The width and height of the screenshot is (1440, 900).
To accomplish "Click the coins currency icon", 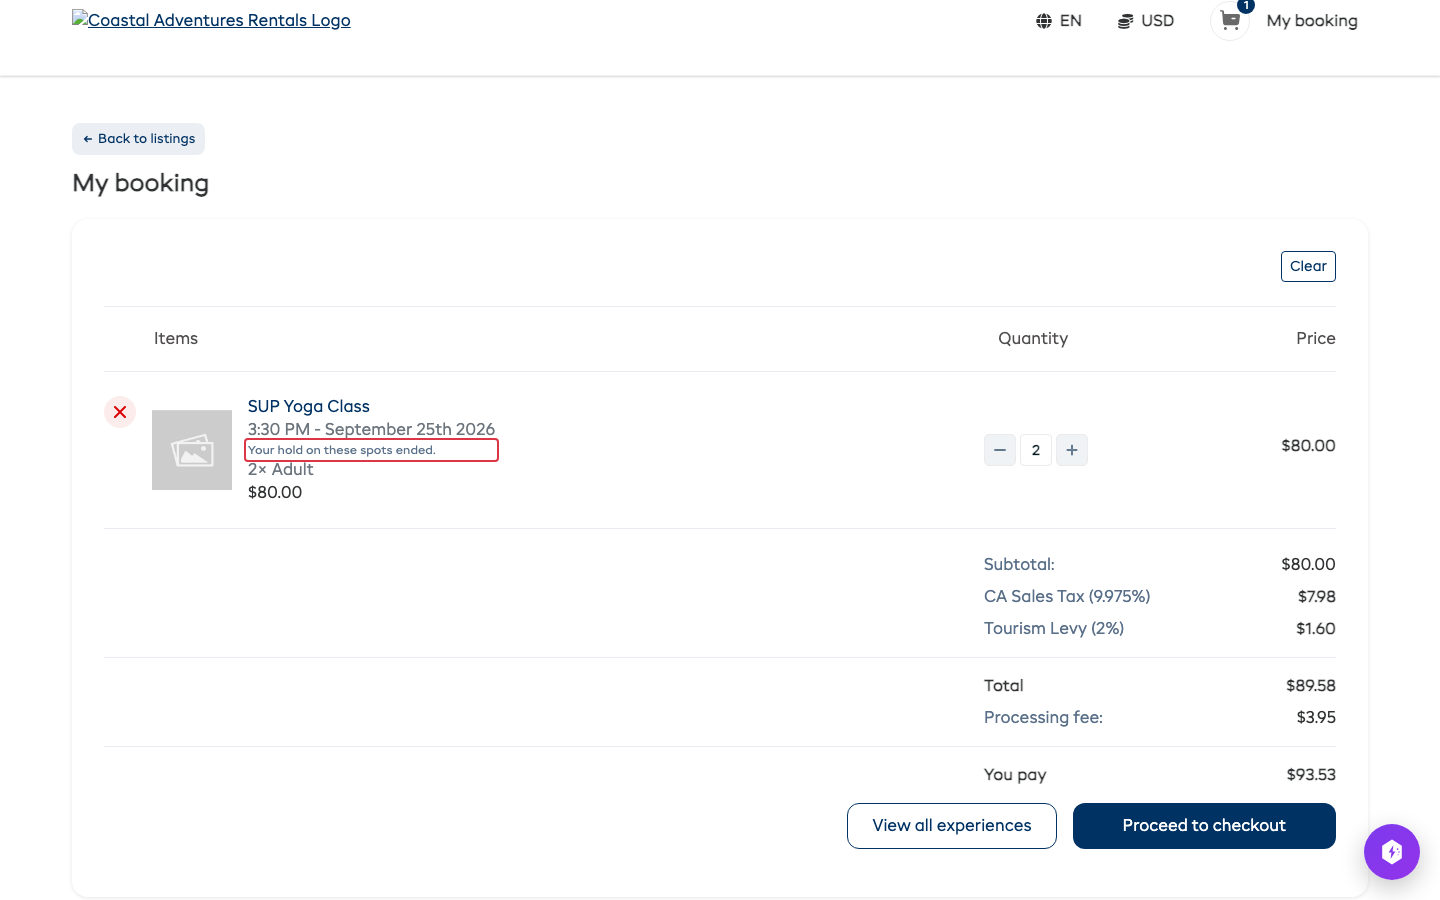I will [1125, 21].
